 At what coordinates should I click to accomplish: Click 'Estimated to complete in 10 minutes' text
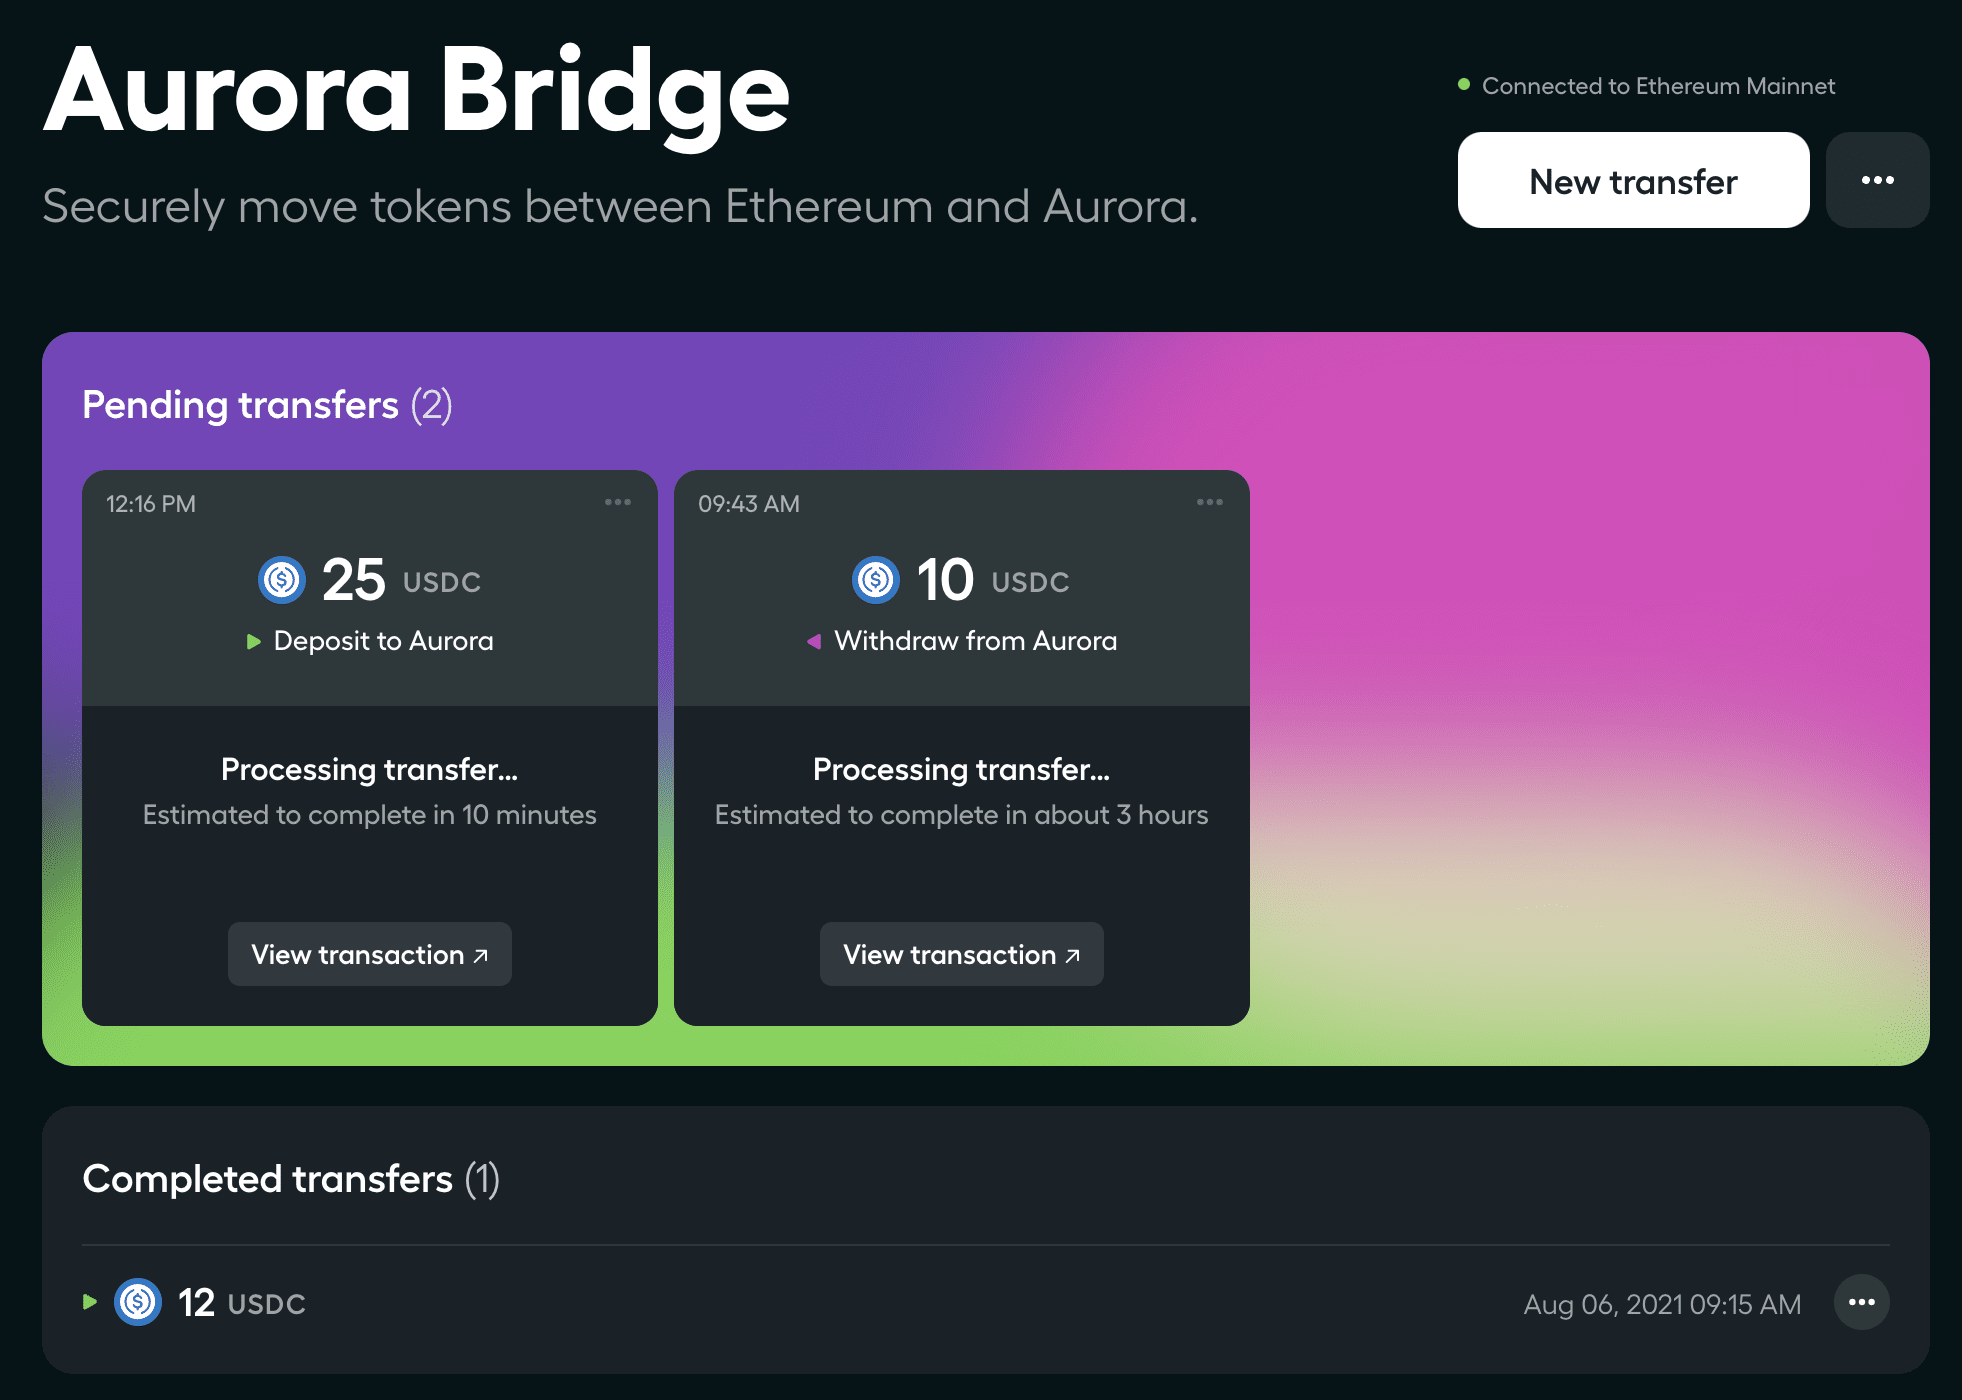coord(370,815)
